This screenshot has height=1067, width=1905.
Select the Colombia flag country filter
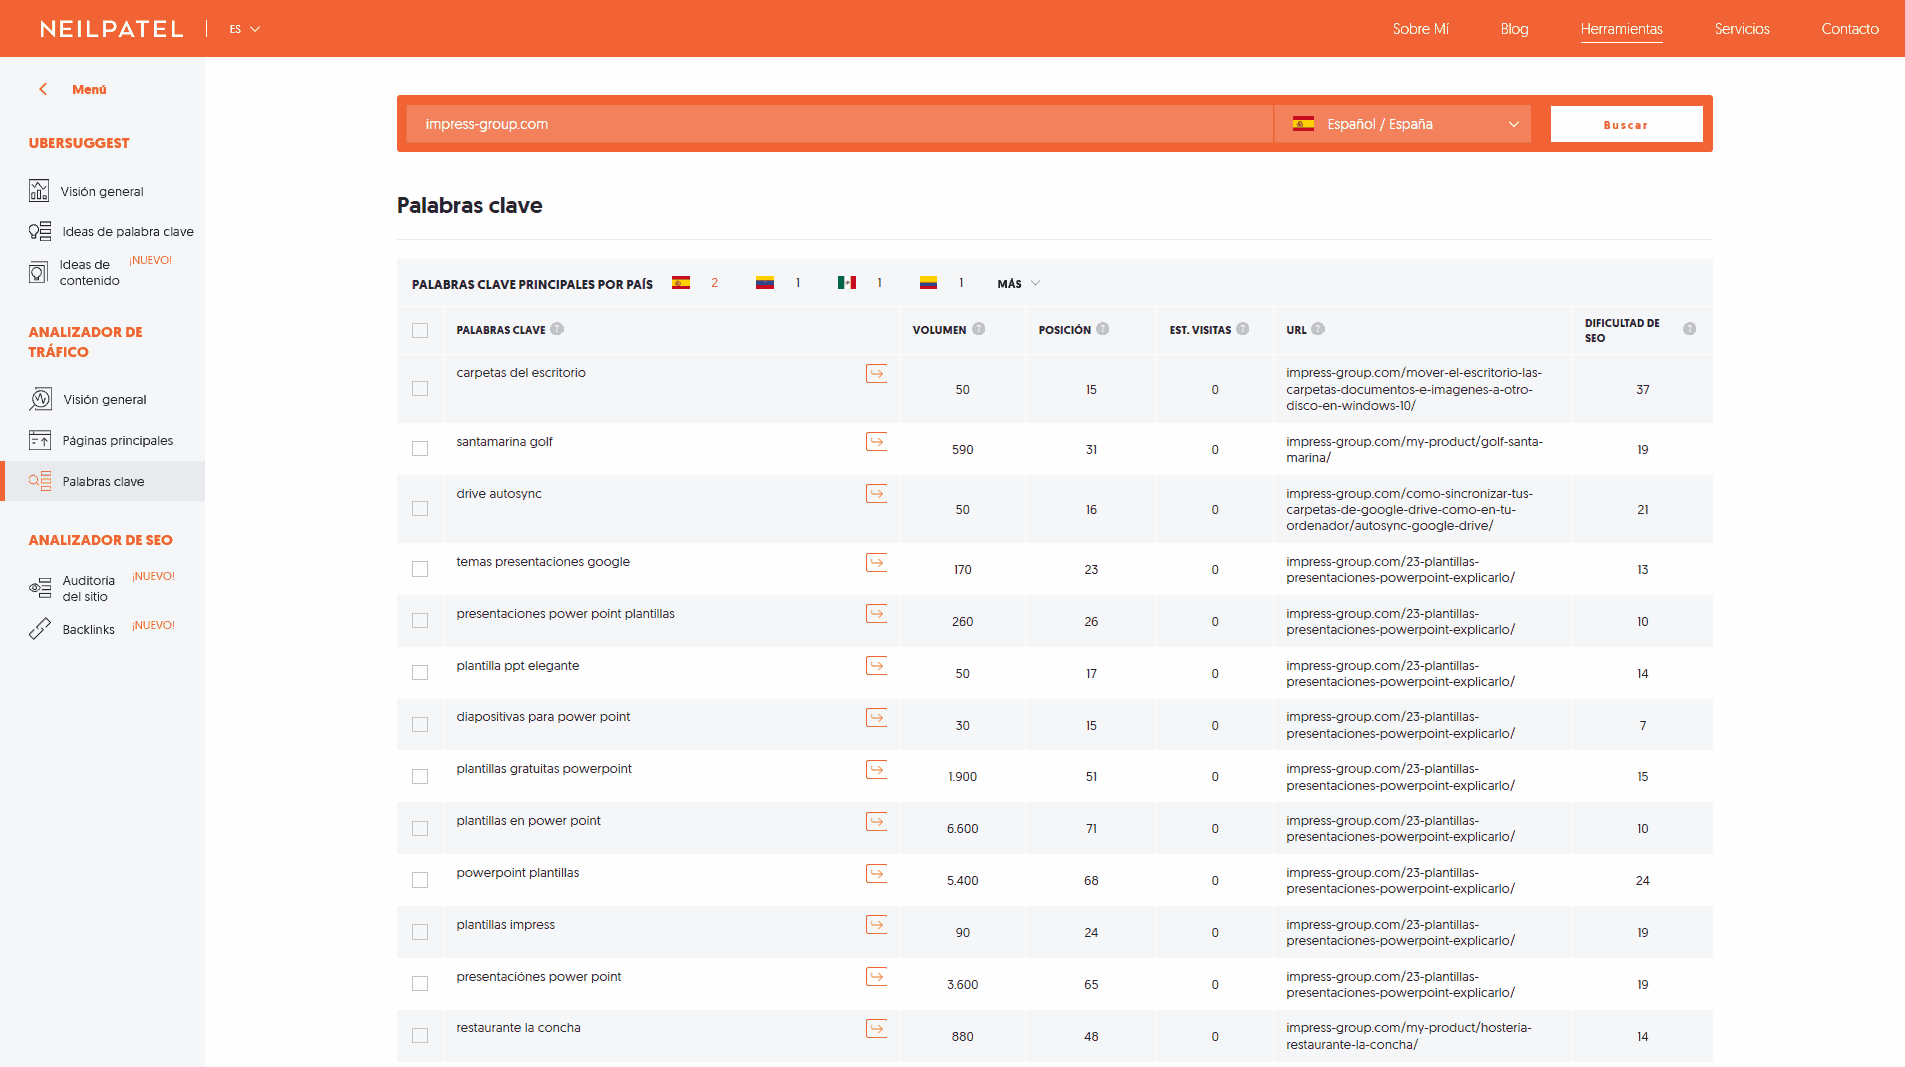pos(928,283)
